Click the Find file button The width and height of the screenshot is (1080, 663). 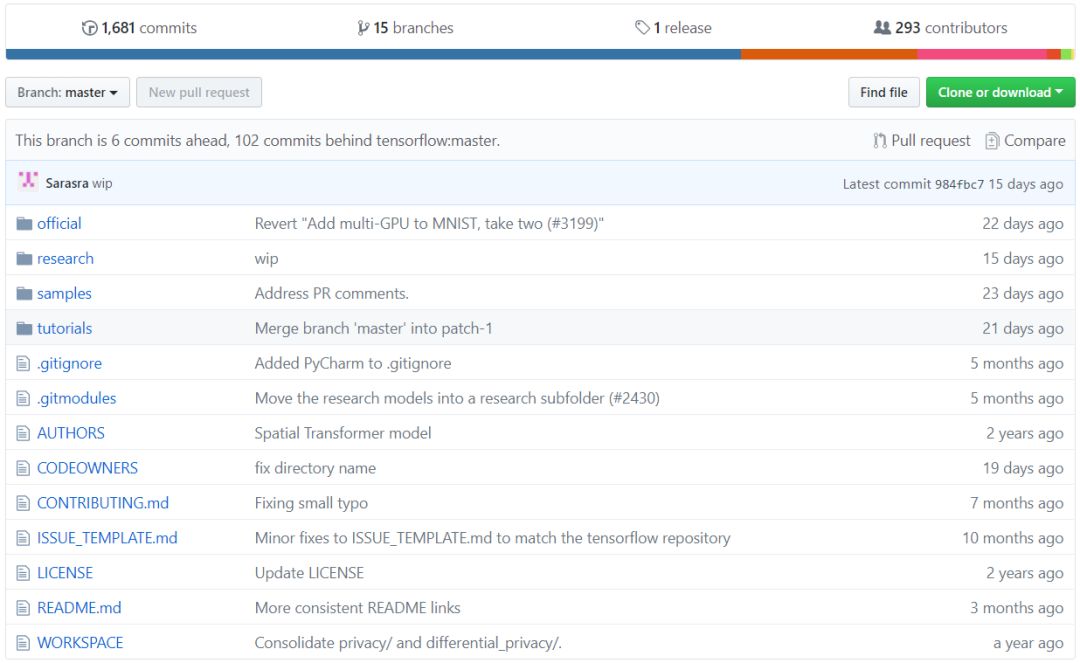(x=884, y=93)
